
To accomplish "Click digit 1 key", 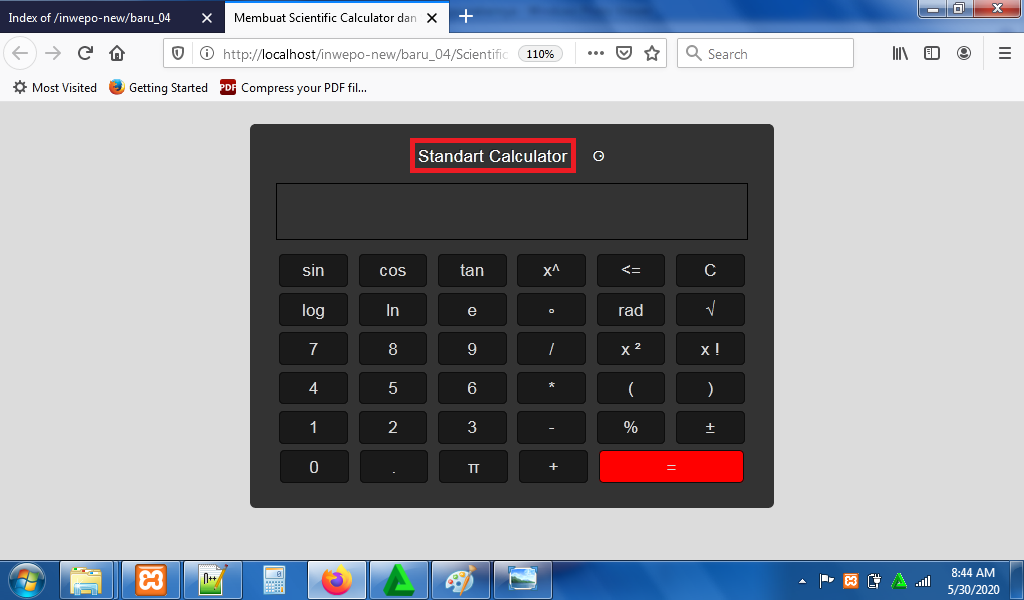I will point(313,428).
